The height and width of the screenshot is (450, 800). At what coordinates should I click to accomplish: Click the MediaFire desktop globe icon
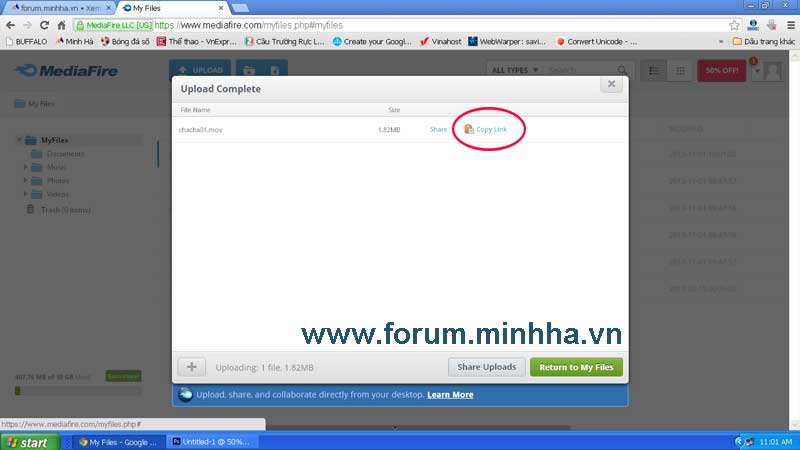tap(185, 394)
